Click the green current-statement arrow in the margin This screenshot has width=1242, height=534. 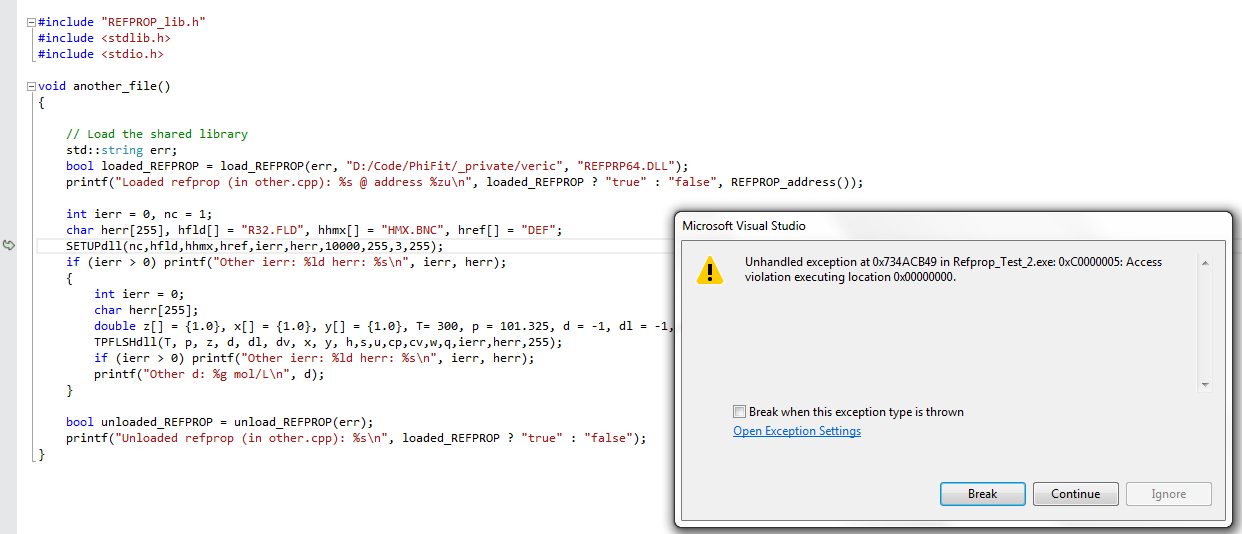click(9, 245)
